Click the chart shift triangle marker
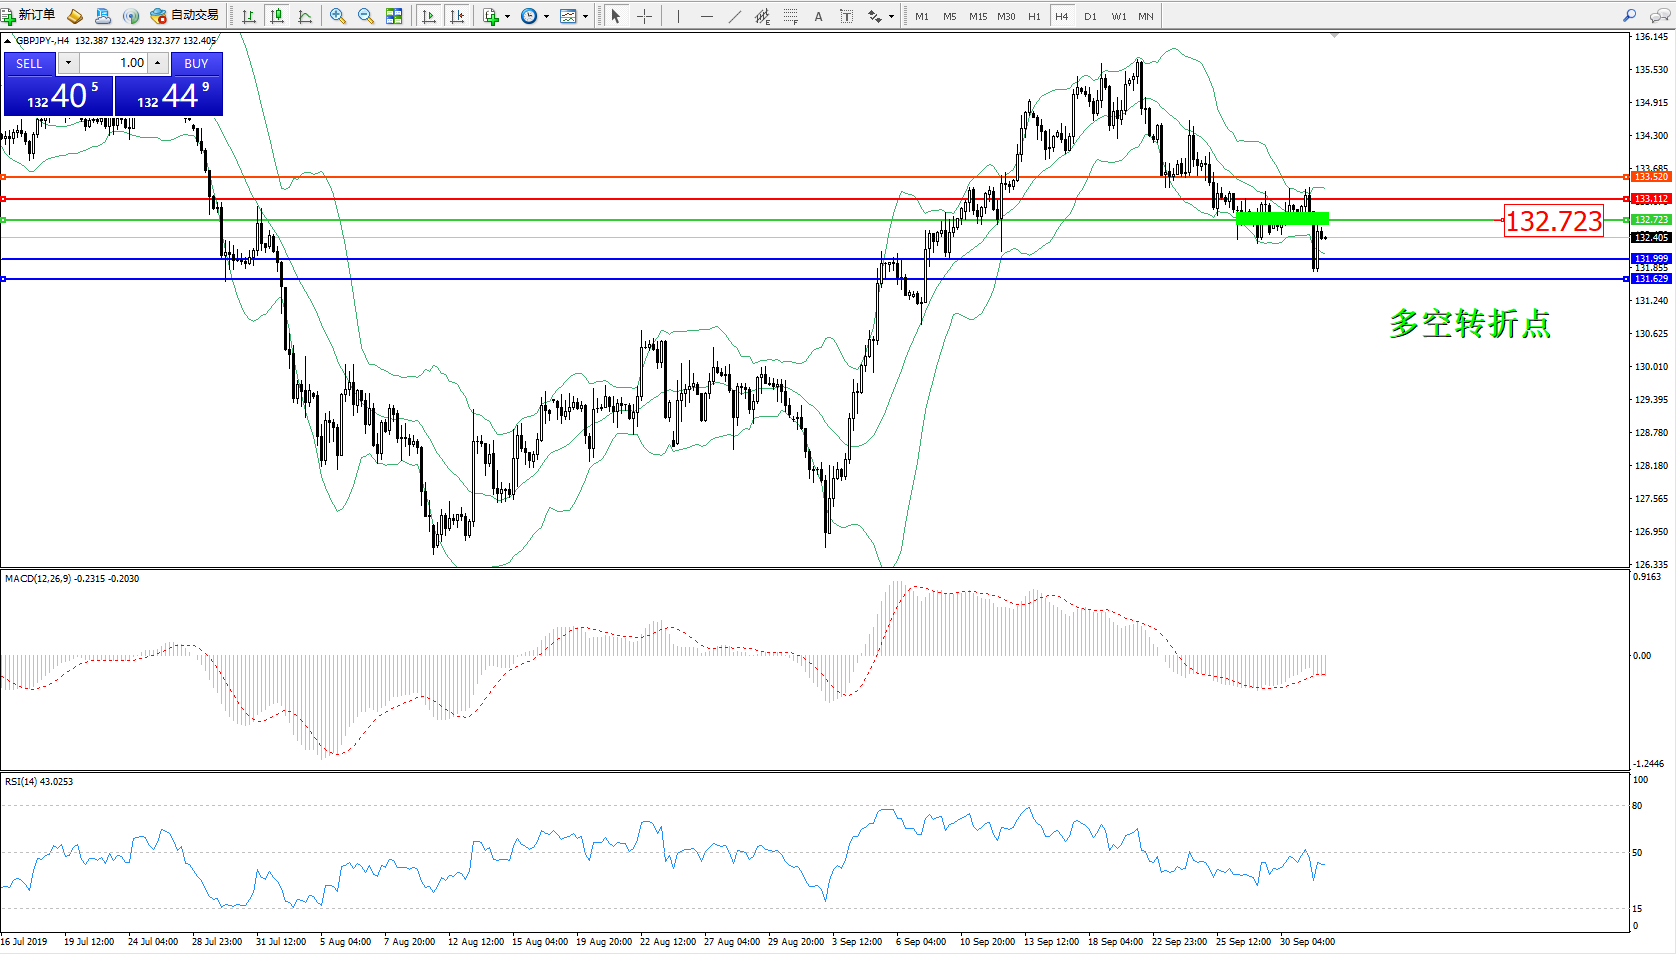1676x955 pixels. (x=1334, y=35)
